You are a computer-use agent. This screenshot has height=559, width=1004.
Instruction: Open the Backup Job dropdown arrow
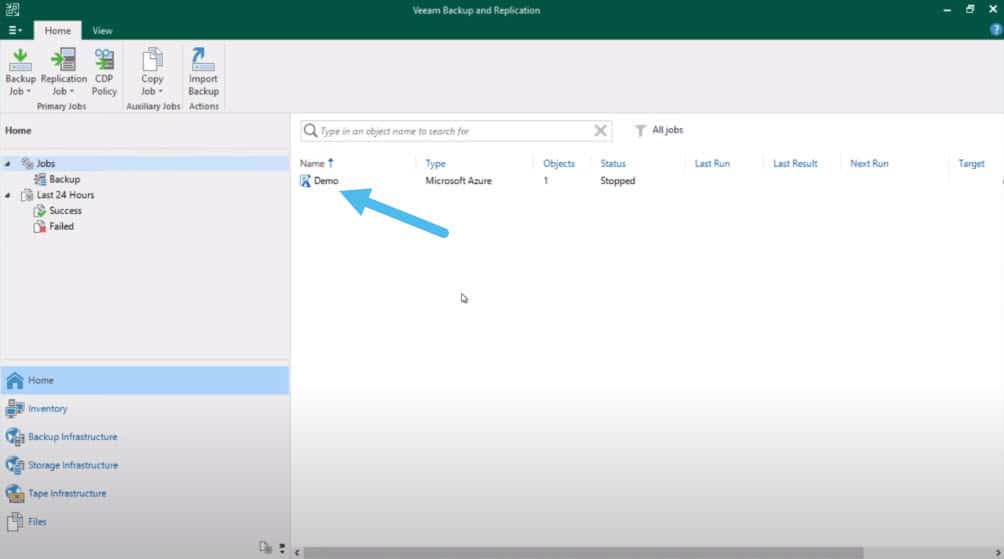pyautogui.click(x=28, y=92)
